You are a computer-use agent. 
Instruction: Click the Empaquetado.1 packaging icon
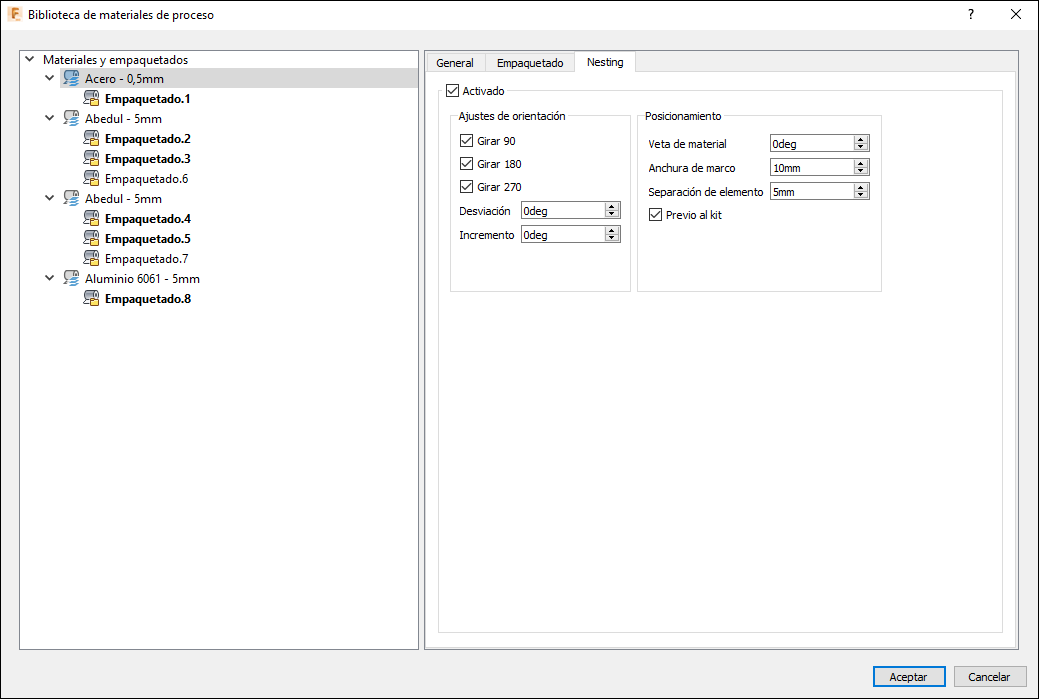click(x=91, y=99)
